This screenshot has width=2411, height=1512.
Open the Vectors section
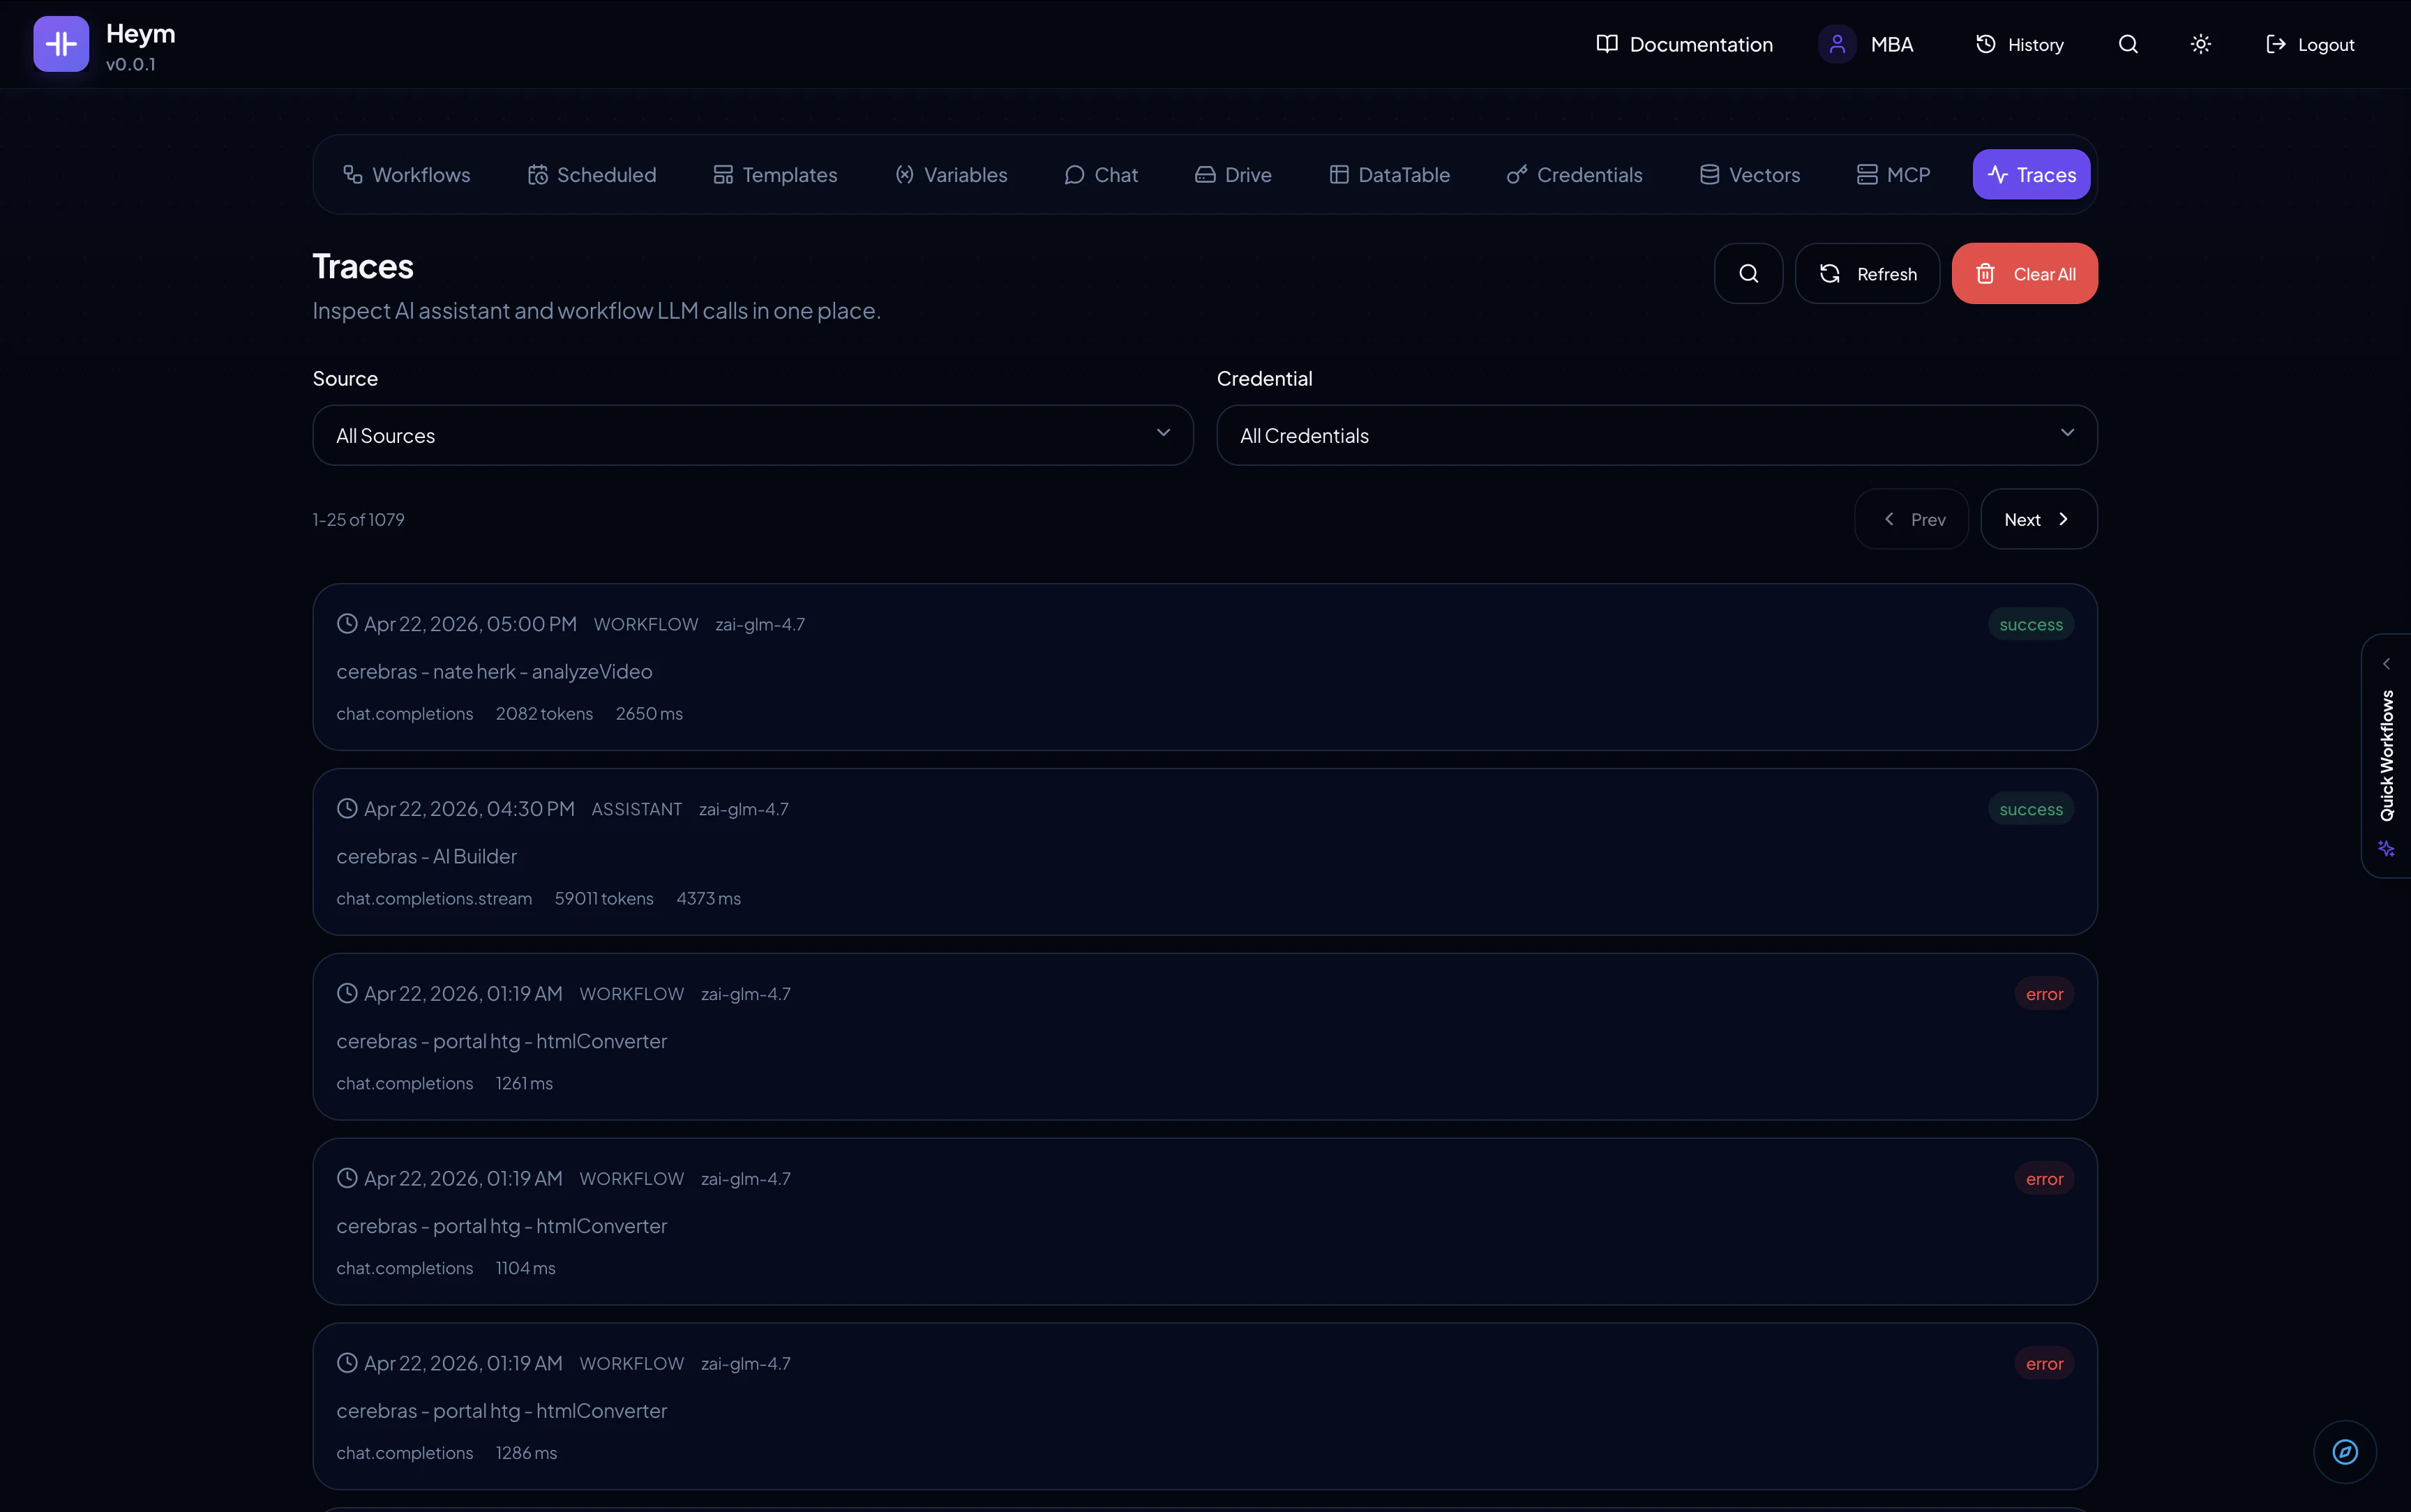click(x=1749, y=174)
